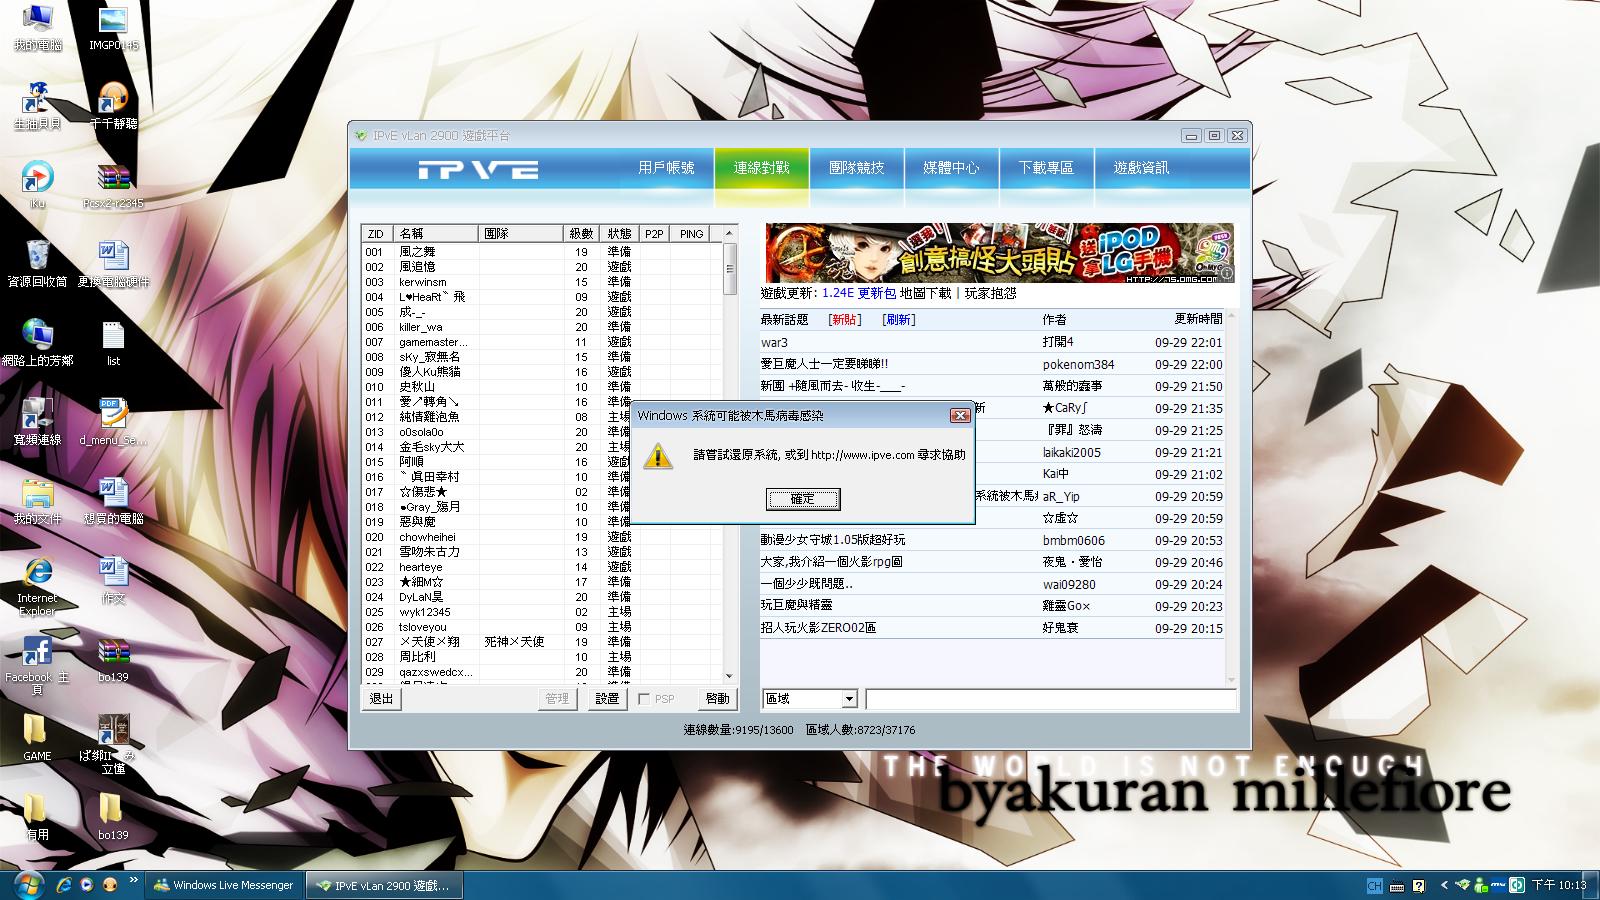Sort player list by 名稱 column header
This screenshot has width=1600, height=900.
436,234
